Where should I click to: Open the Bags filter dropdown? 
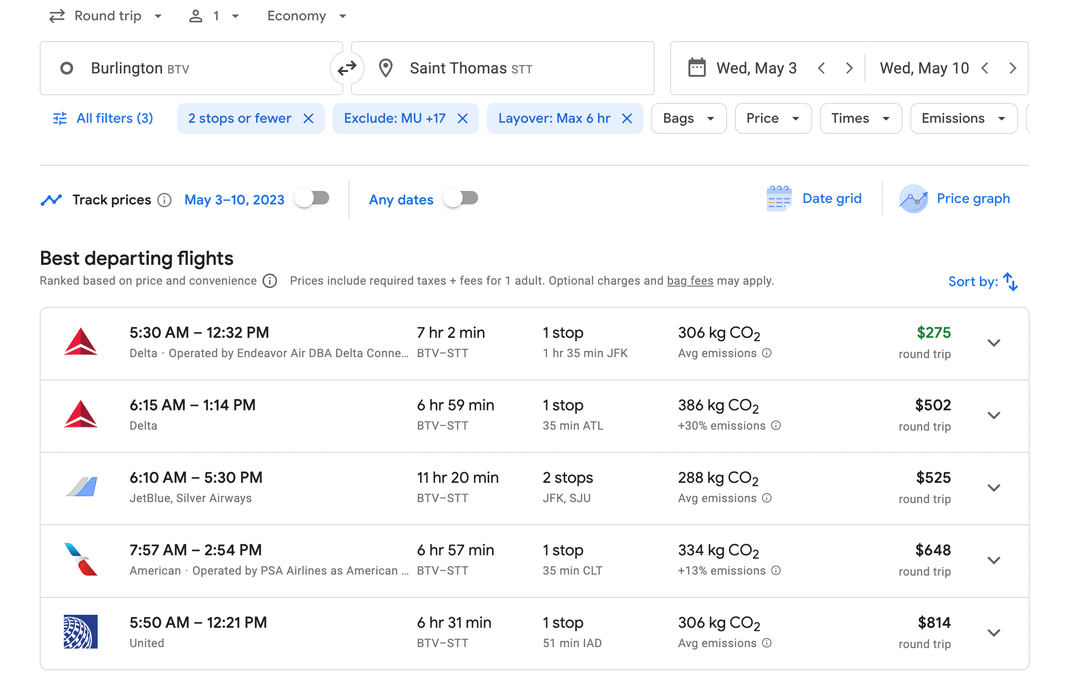(688, 118)
